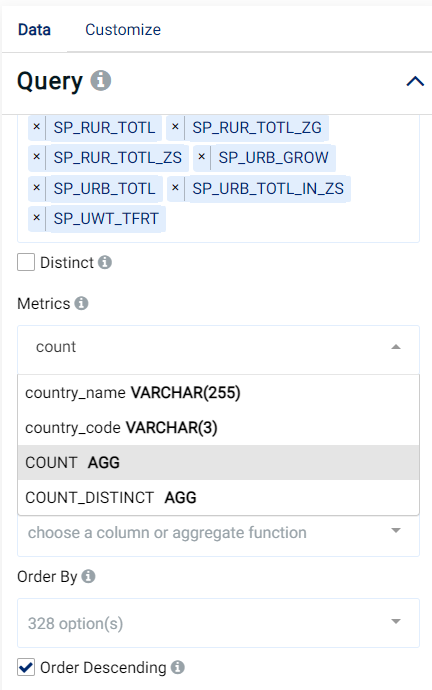
Task: Remove the SP_UWT_TFRT column tag
Action: point(37,218)
